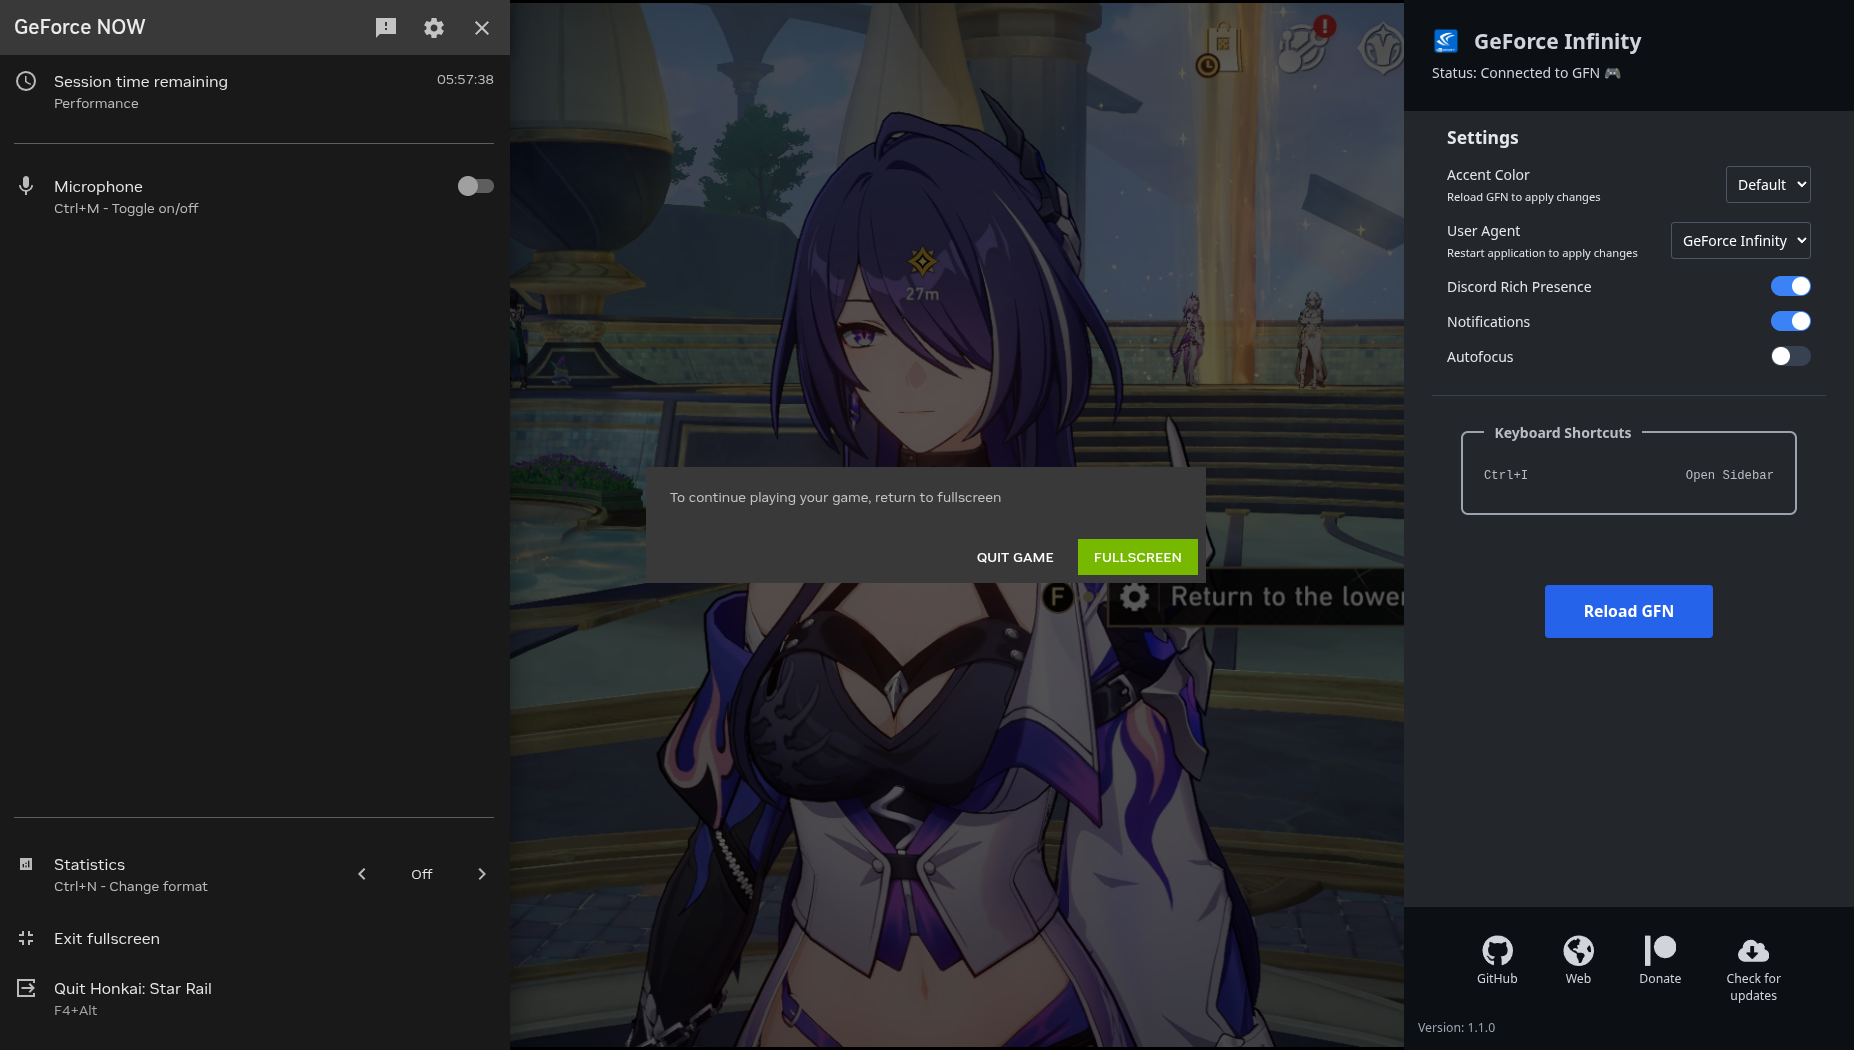Viewport: 1854px width, 1050px height.
Task: Click the quit game exit icon
Action: pyautogui.click(x=26, y=988)
